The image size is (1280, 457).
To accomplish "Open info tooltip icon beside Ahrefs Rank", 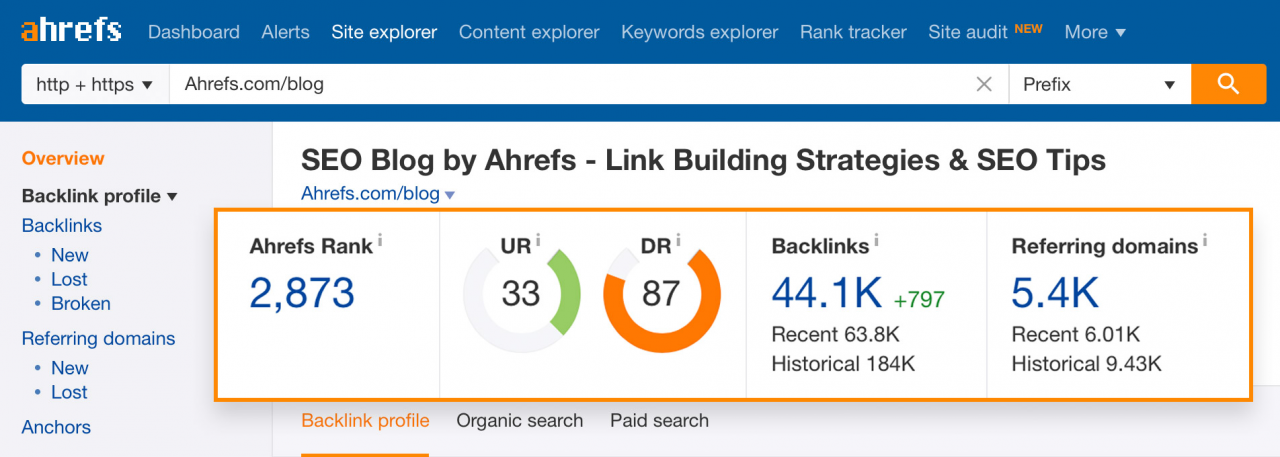I will coord(381,240).
